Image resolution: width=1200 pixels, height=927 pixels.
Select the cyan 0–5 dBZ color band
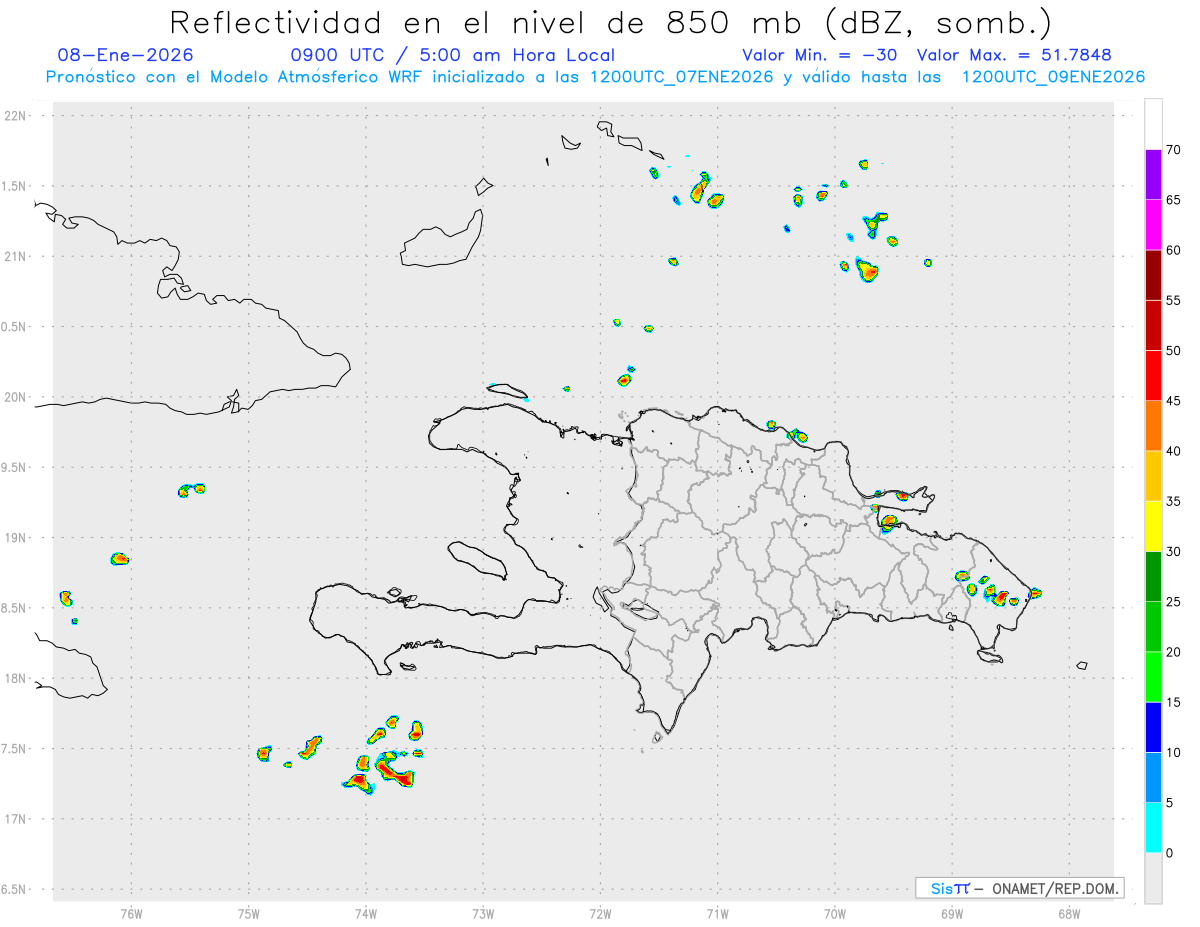coord(1153,828)
